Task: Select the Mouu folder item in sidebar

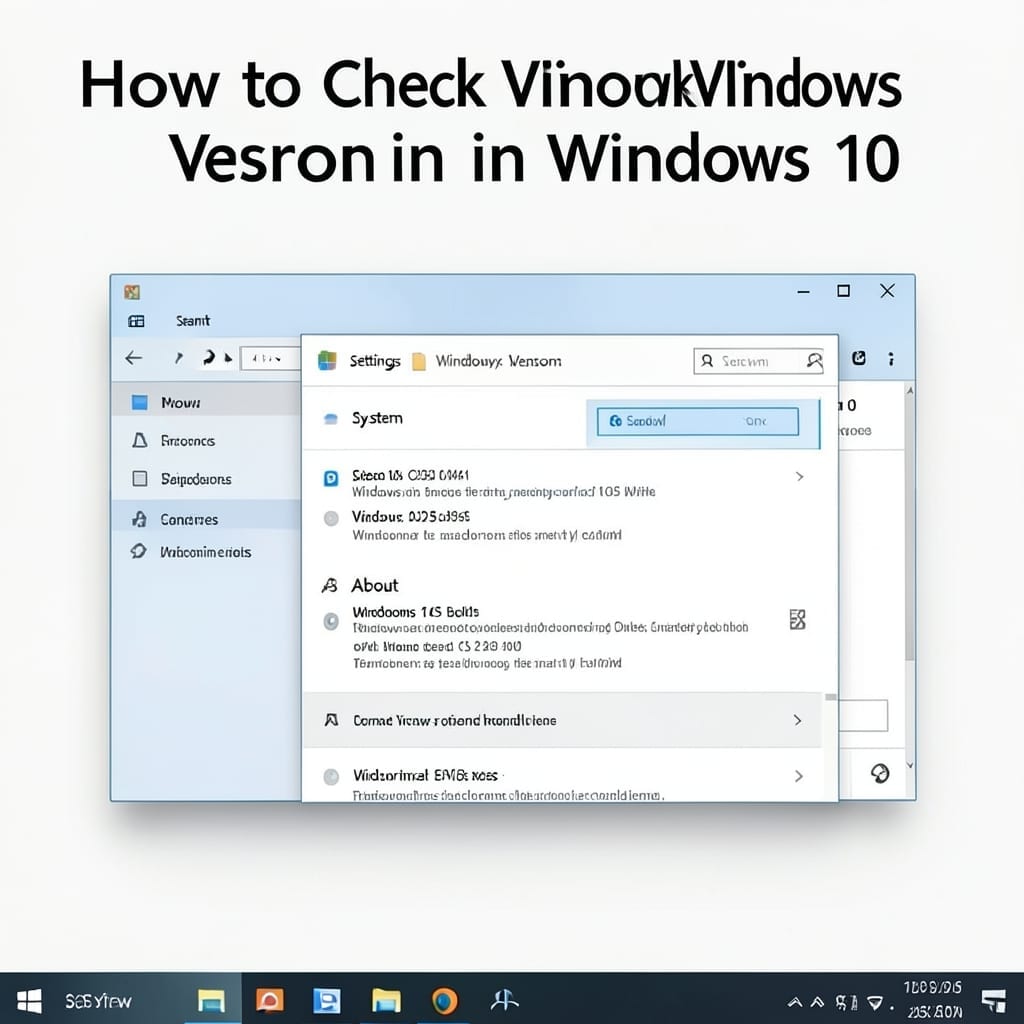Action: pyautogui.click(x=206, y=402)
